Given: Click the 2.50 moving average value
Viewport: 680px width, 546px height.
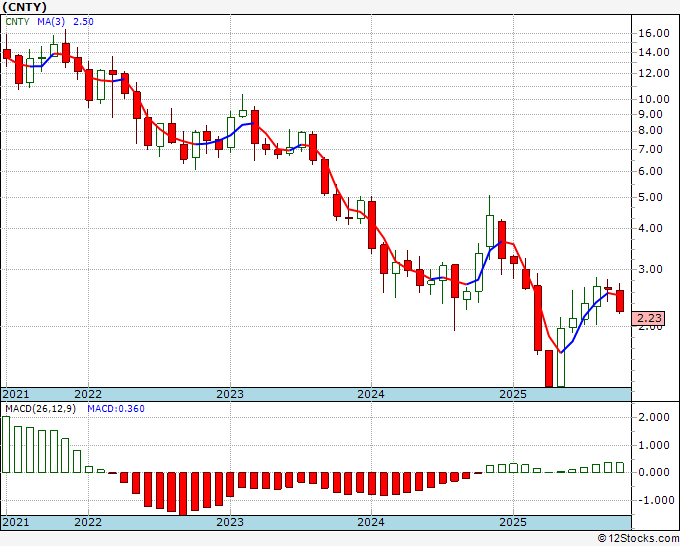Looking at the screenshot, I should click(83, 22).
